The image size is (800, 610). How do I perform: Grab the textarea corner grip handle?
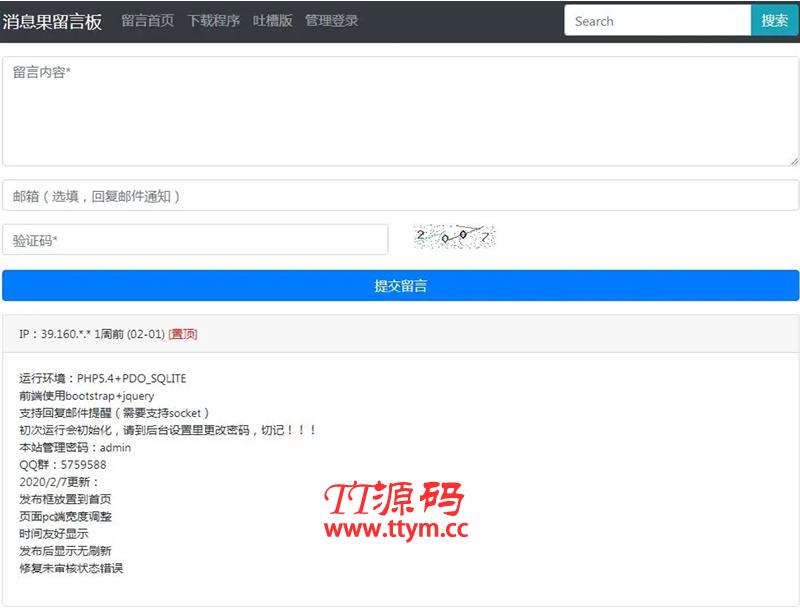click(x=793, y=161)
